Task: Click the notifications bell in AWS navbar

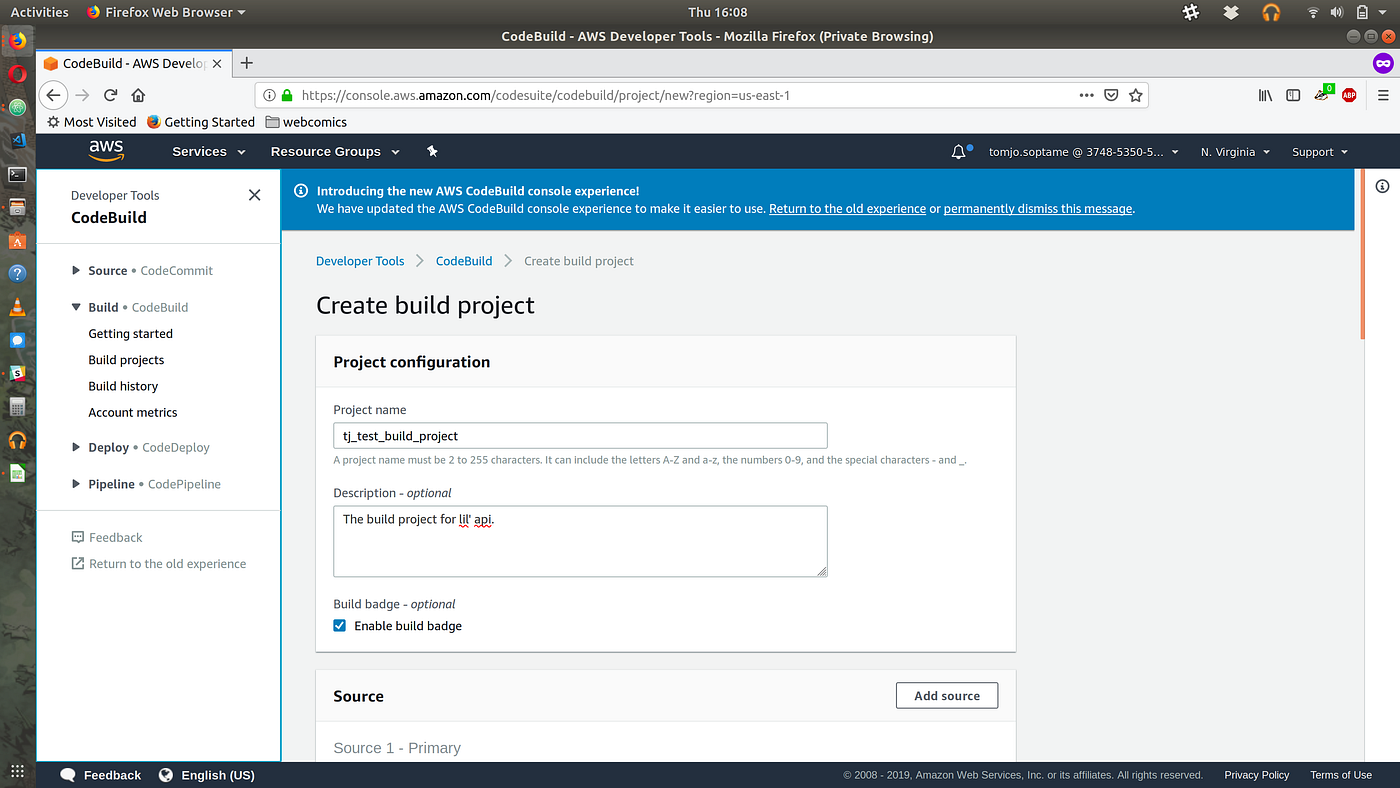Action: [x=958, y=151]
